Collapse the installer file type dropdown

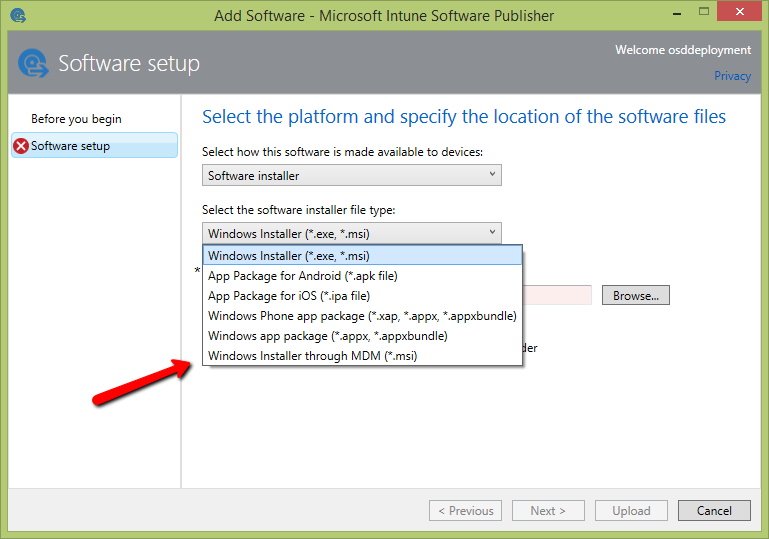[x=351, y=233]
